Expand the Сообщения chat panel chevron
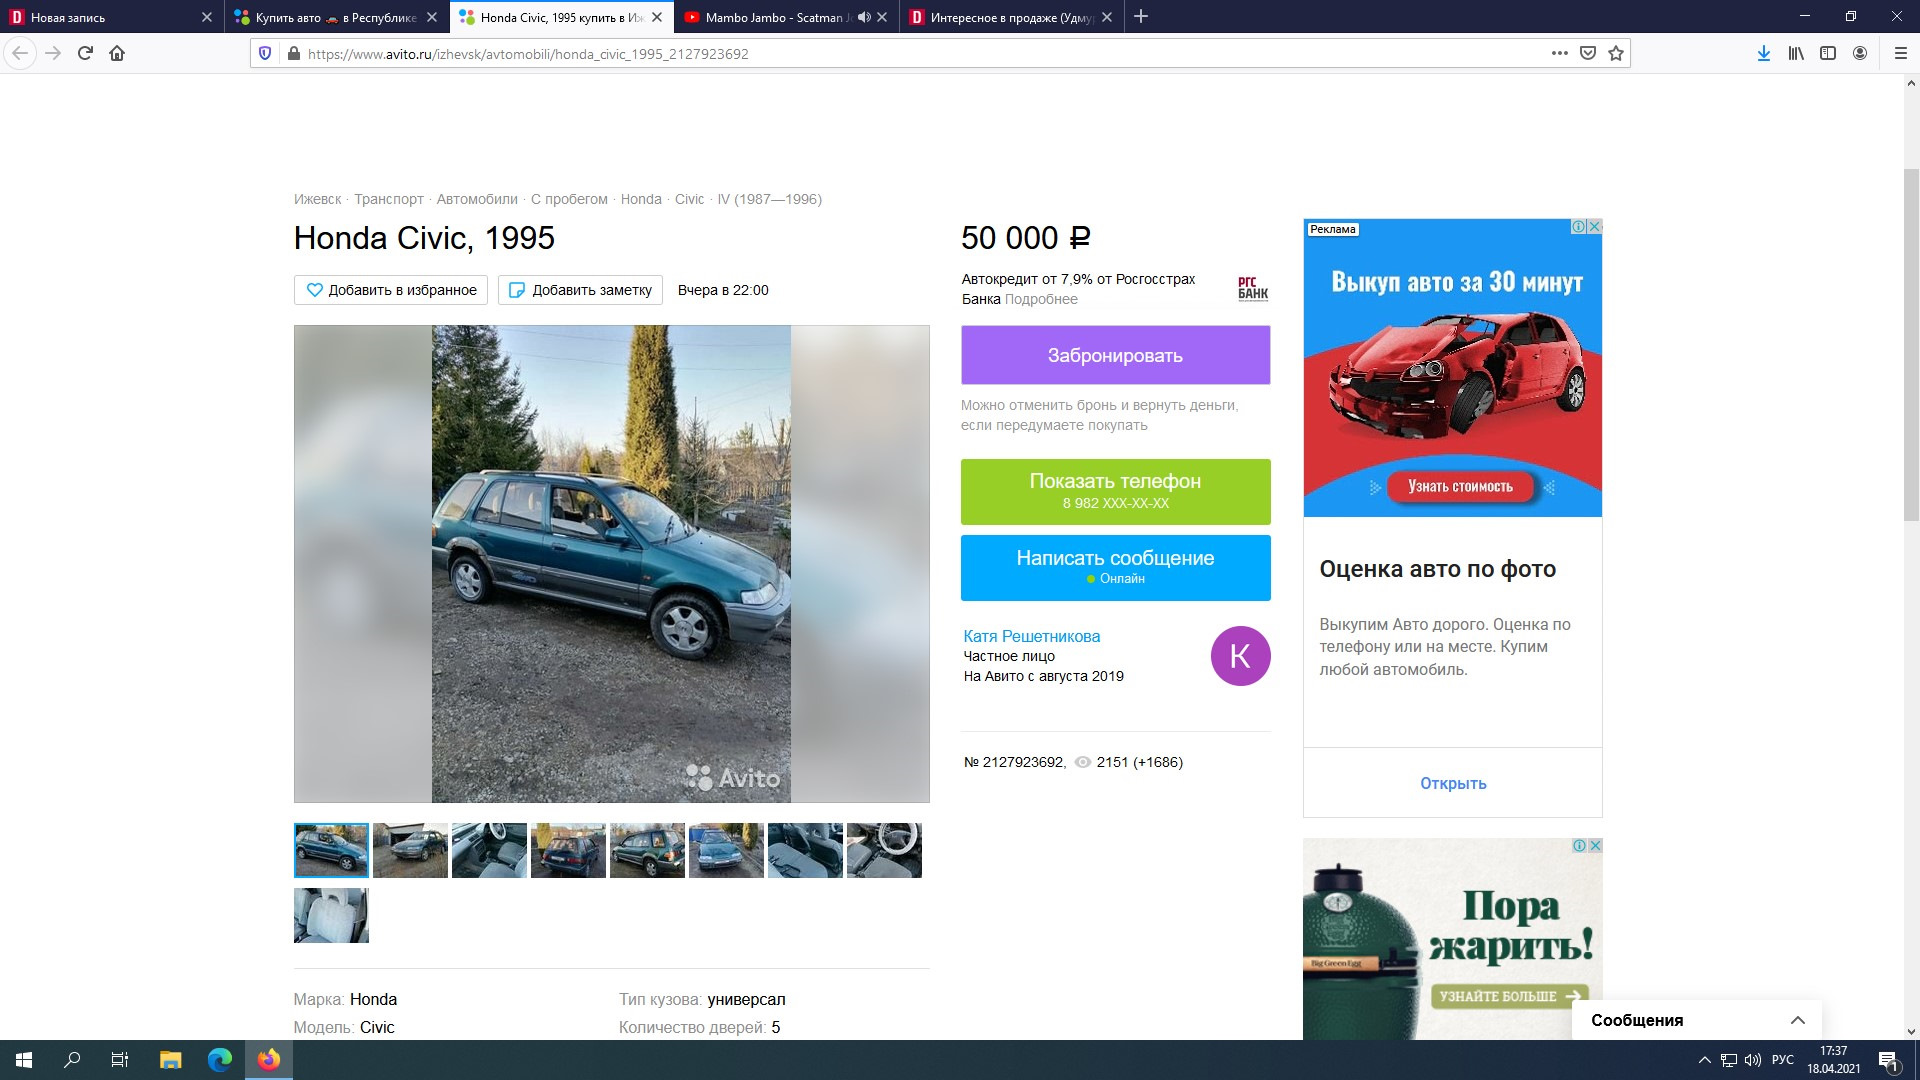Image resolution: width=1920 pixels, height=1080 pixels. tap(1797, 1020)
